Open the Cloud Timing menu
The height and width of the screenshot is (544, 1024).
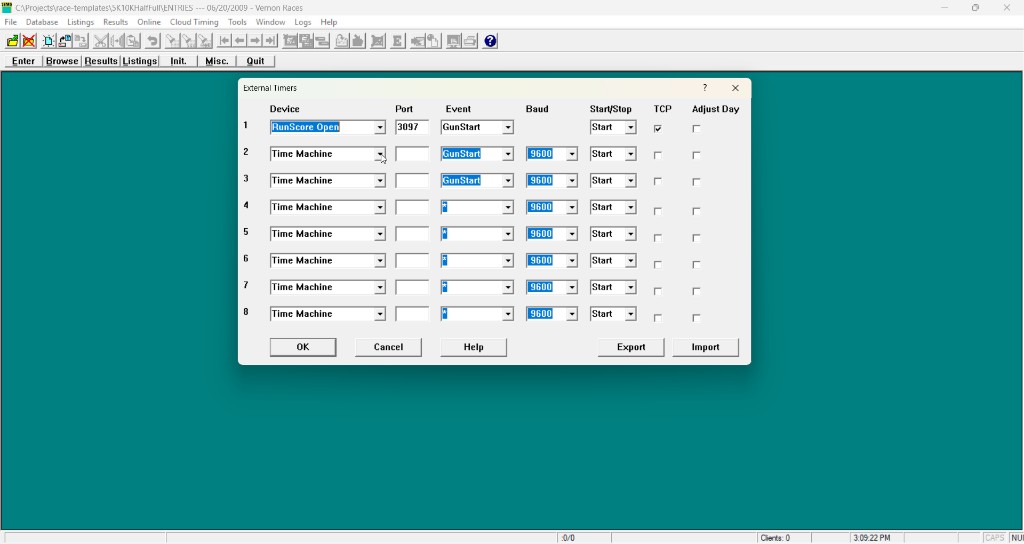pos(194,22)
